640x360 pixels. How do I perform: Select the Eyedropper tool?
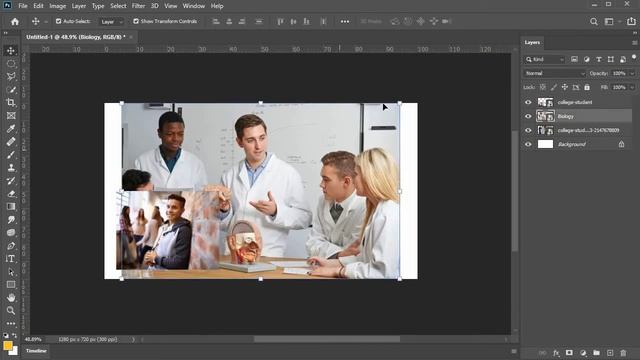tap(11, 129)
